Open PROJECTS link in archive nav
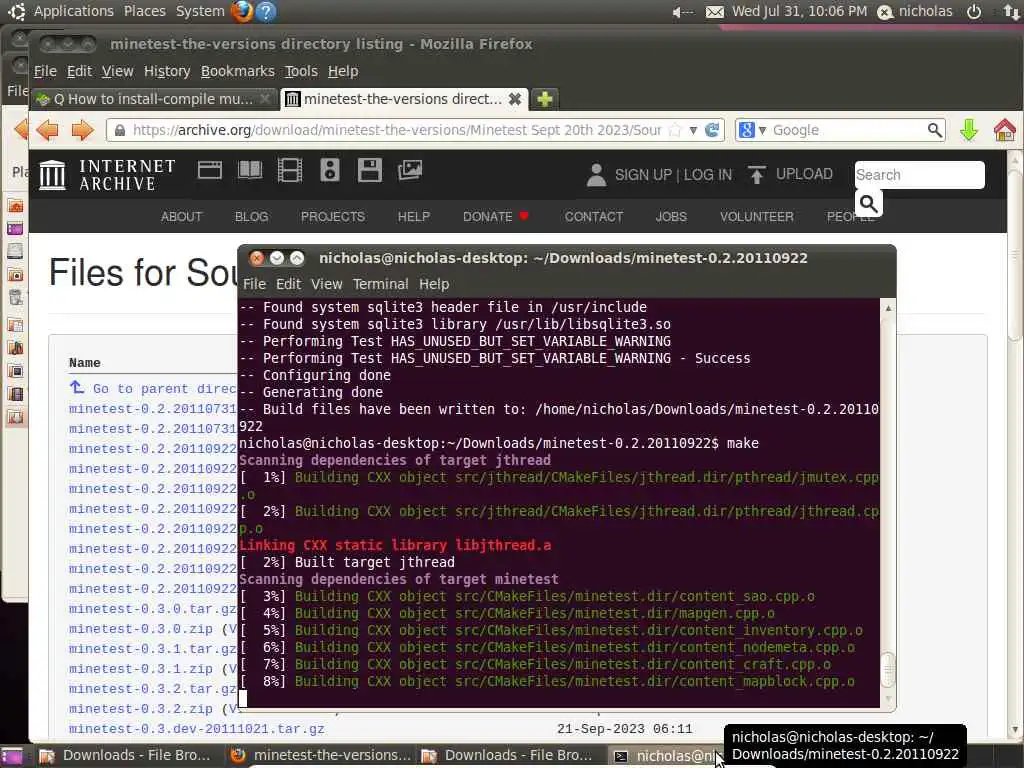1024x768 pixels. (332, 217)
